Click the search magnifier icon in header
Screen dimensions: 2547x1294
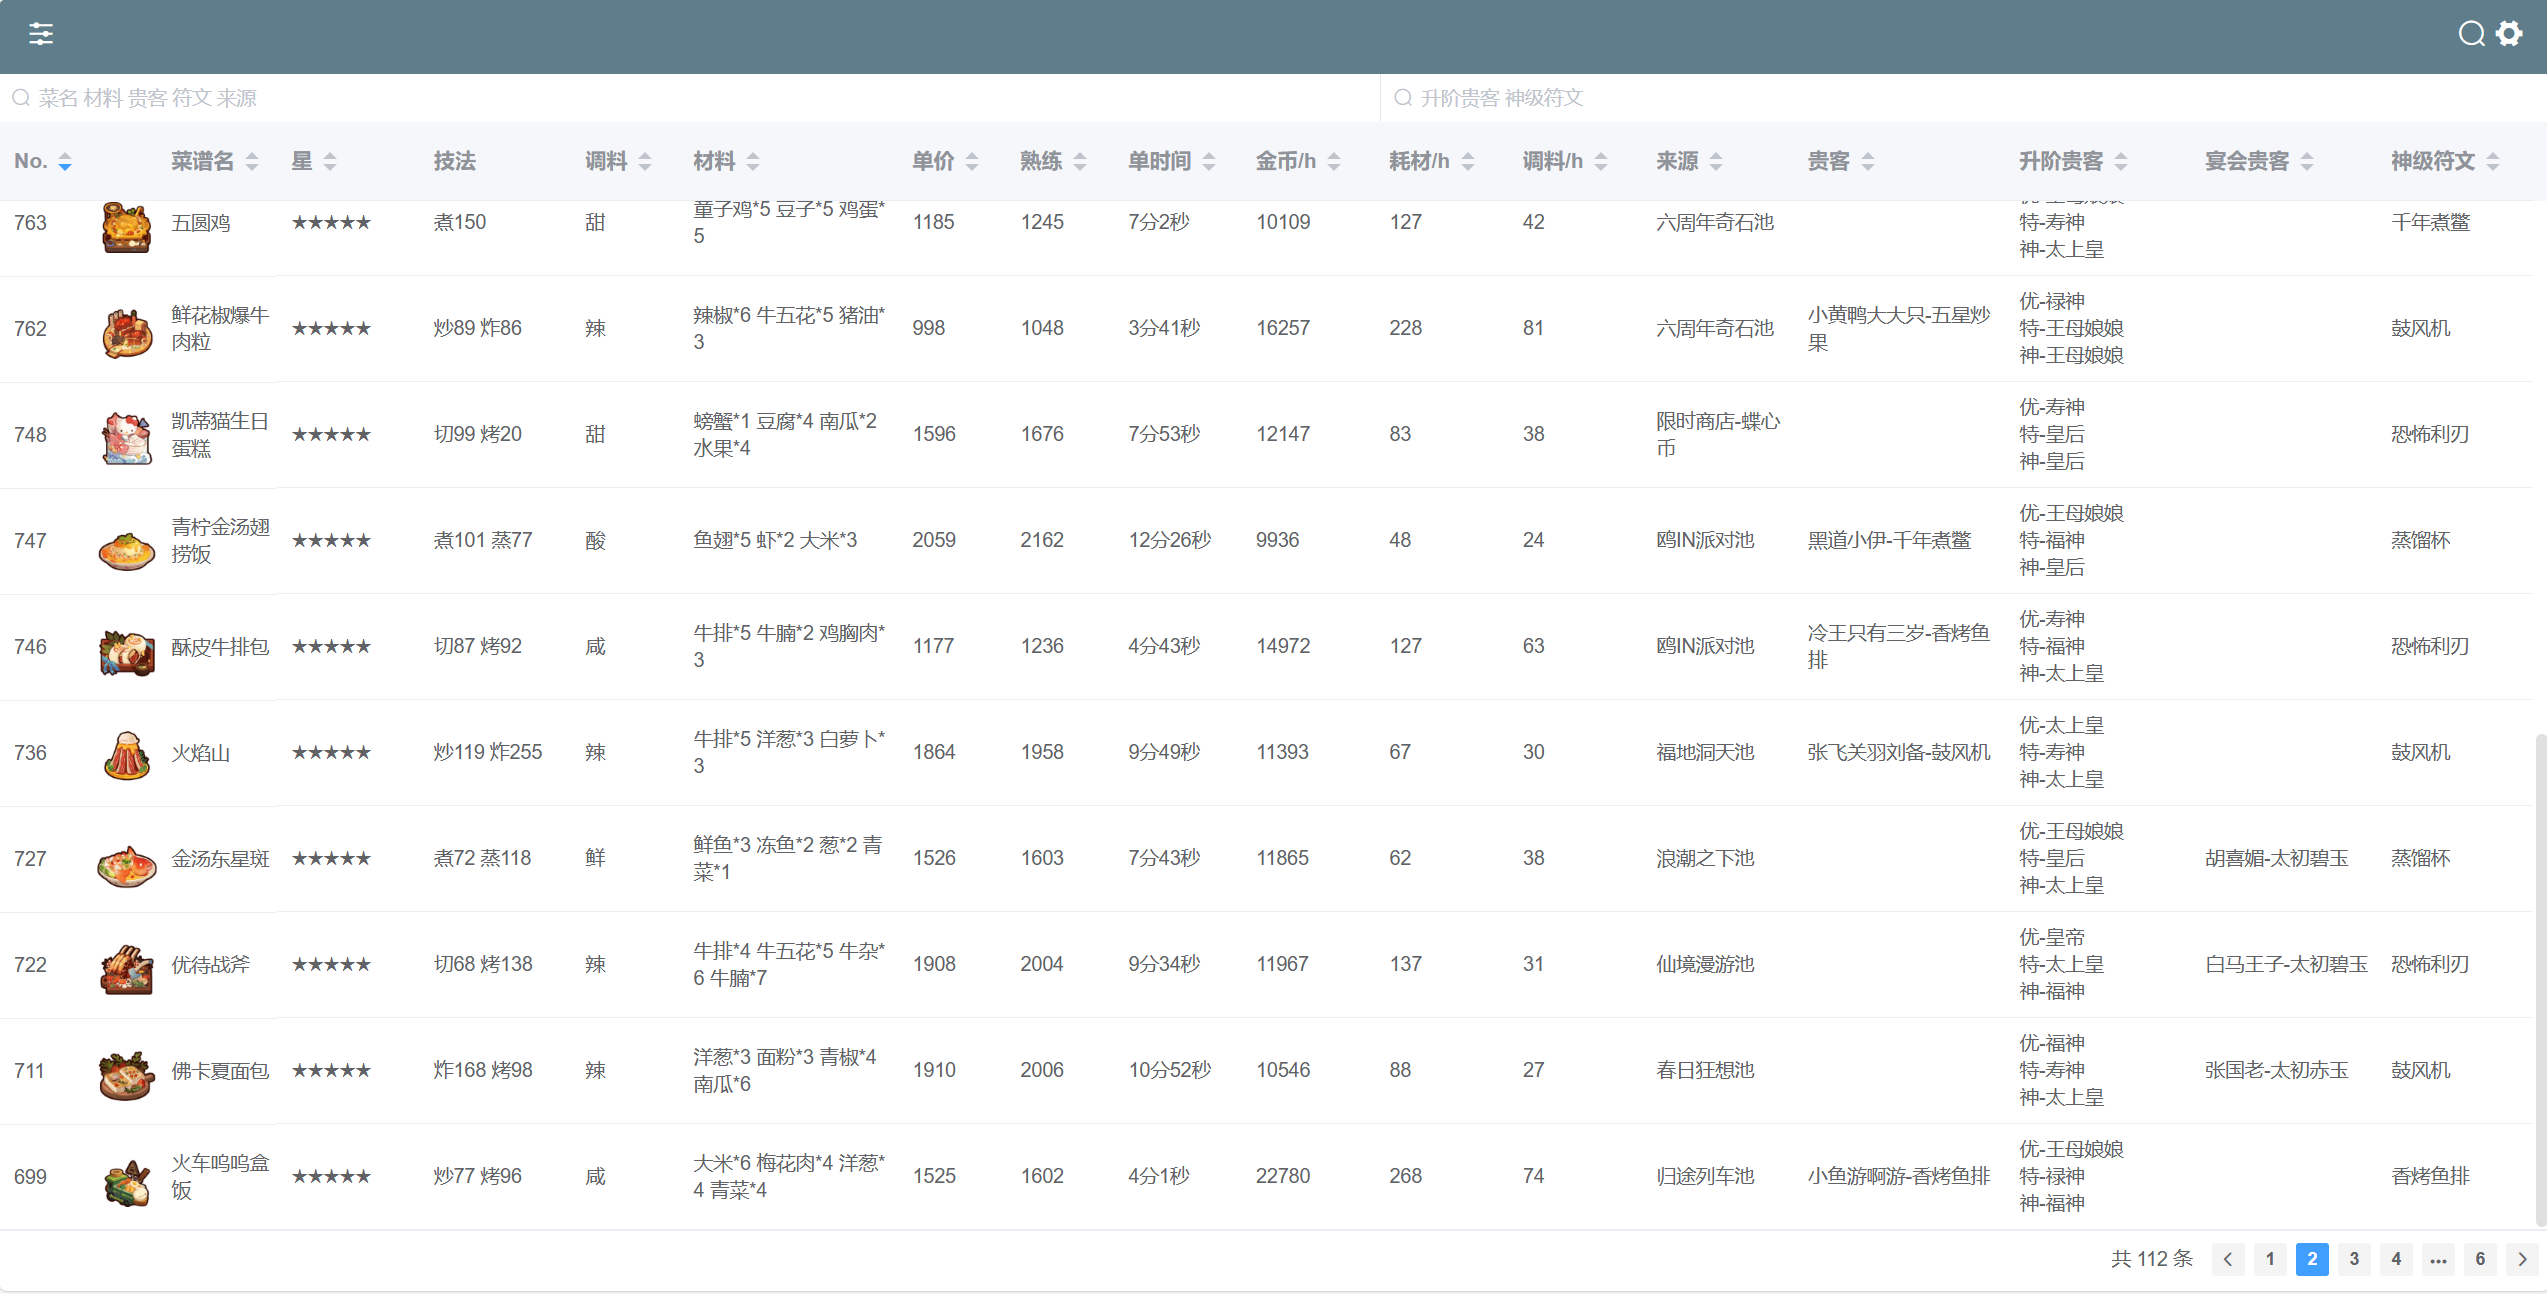coord(2471,34)
